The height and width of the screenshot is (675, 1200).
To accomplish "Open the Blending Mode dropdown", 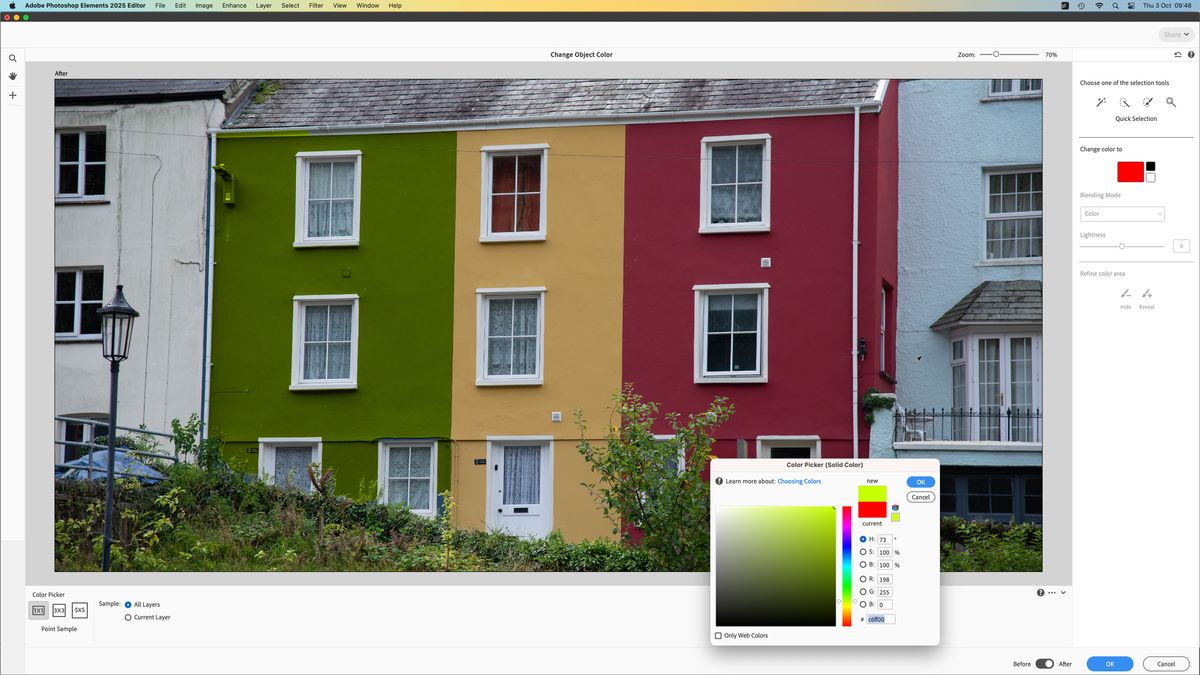I will [1122, 213].
